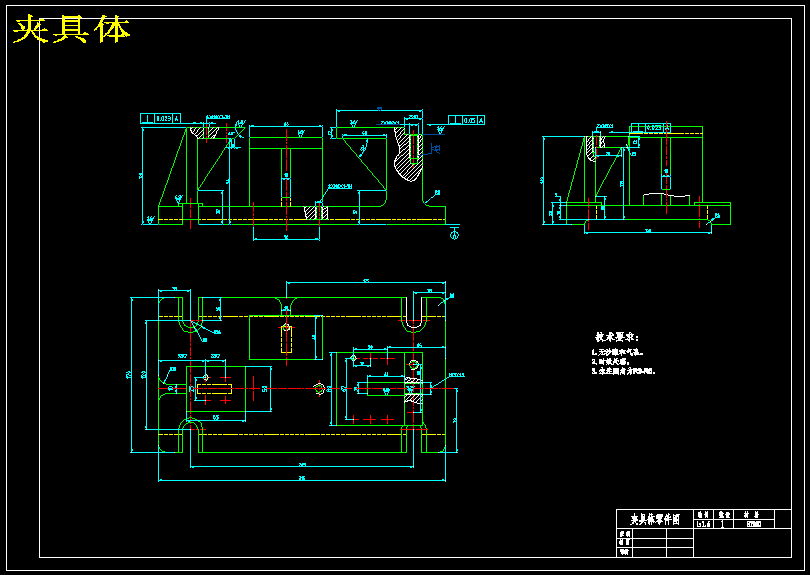
Task: Click the 夹具体零件图 title block cell
Action: [655, 519]
